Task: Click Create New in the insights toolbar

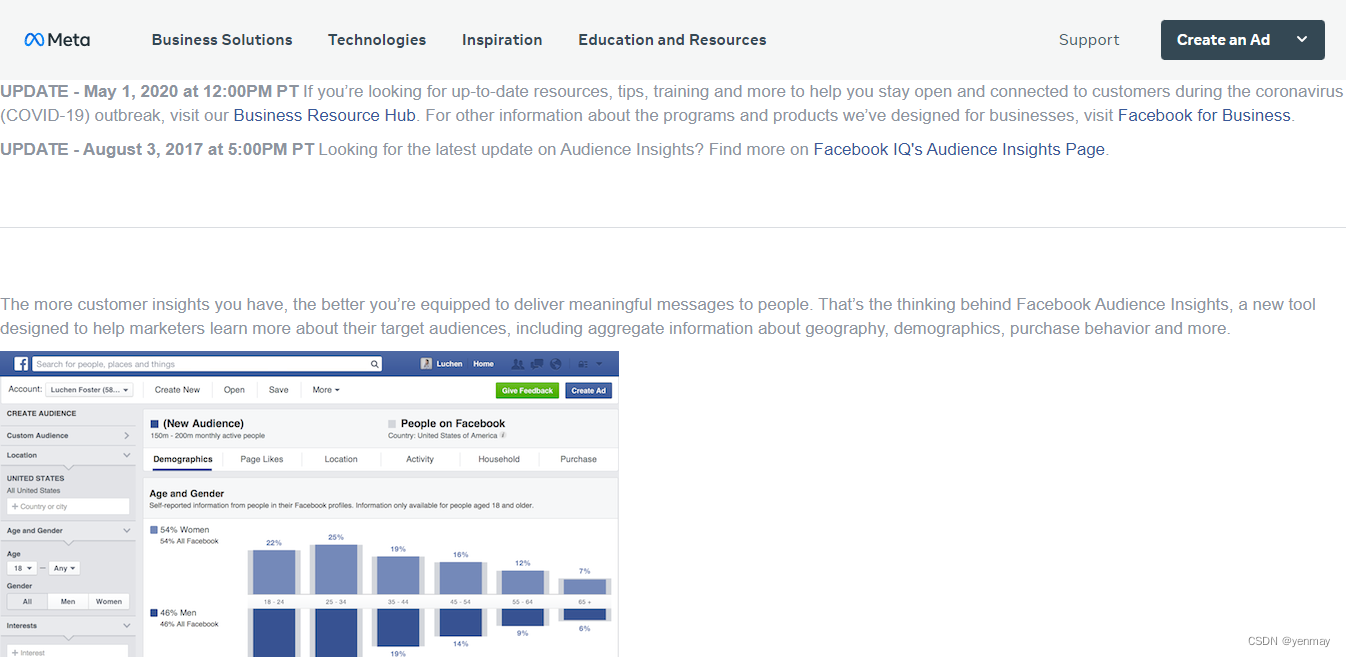Action: click(177, 390)
